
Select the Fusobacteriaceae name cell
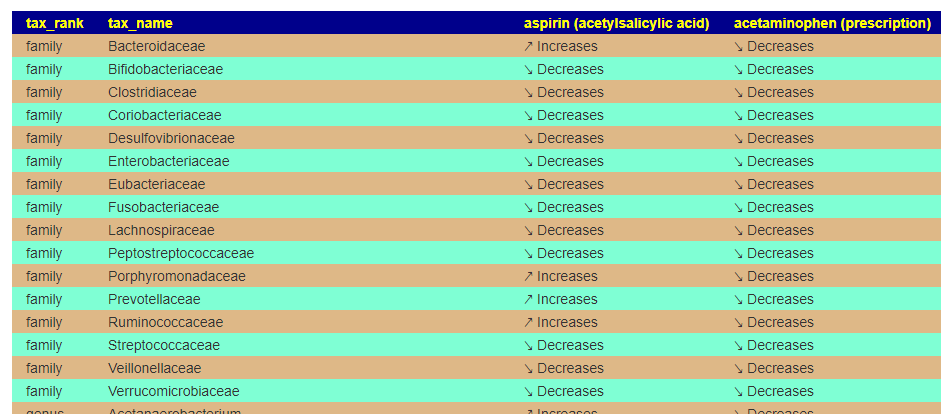point(164,207)
